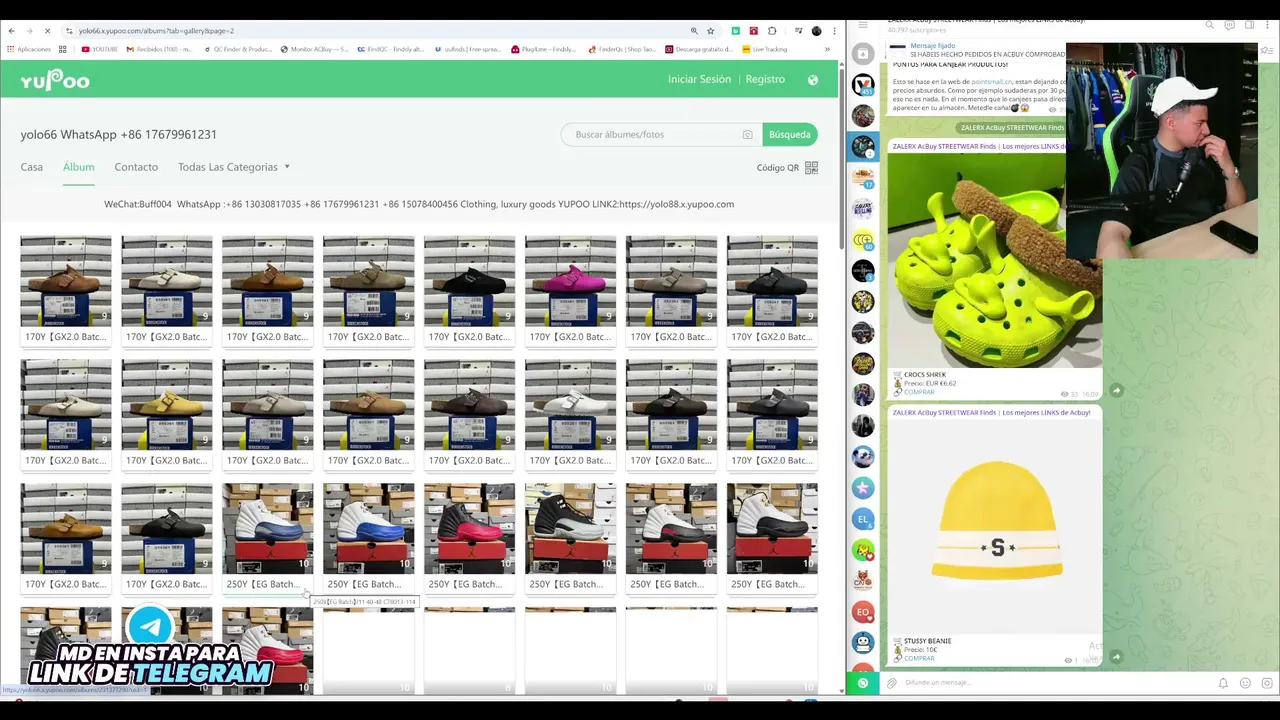The height and width of the screenshot is (720, 1280).
Task: Open the language globe icon on Yupoo
Action: (813, 79)
